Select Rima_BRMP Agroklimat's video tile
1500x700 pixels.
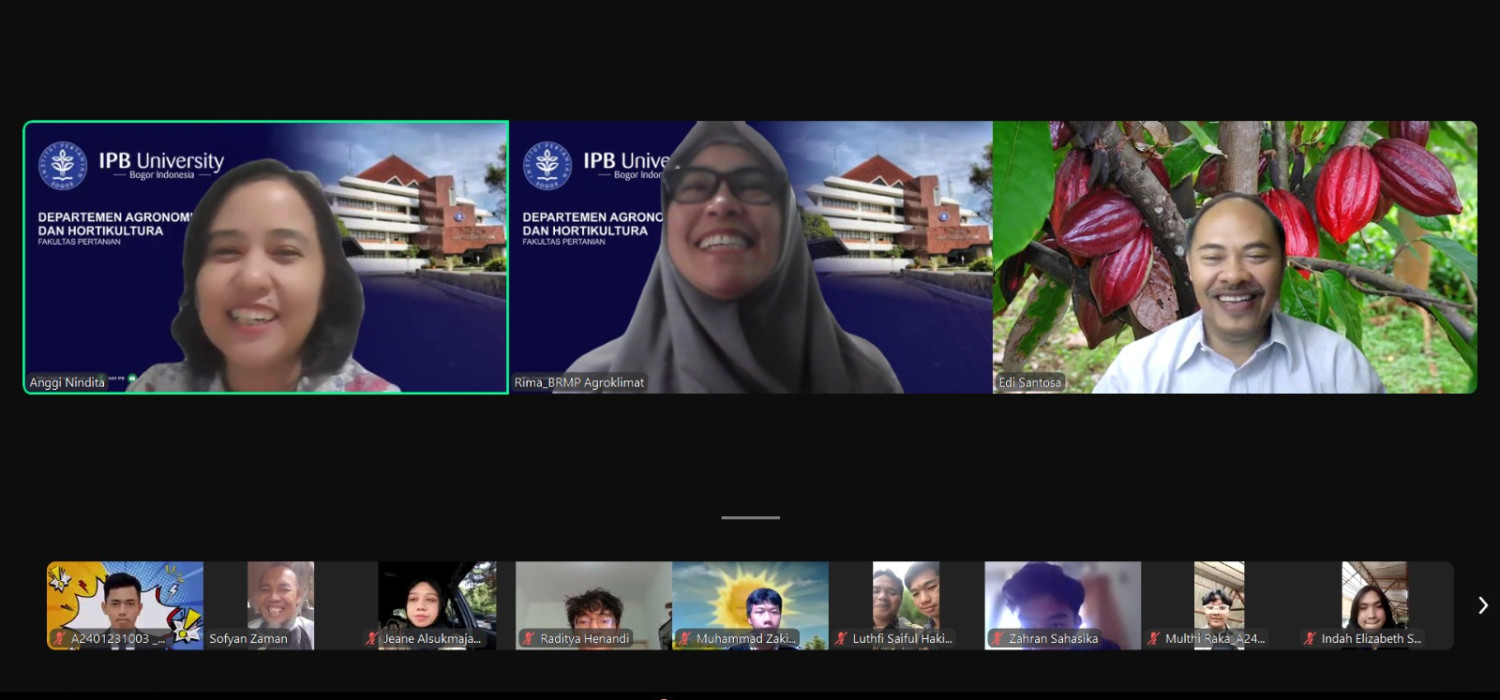(x=751, y=257)
